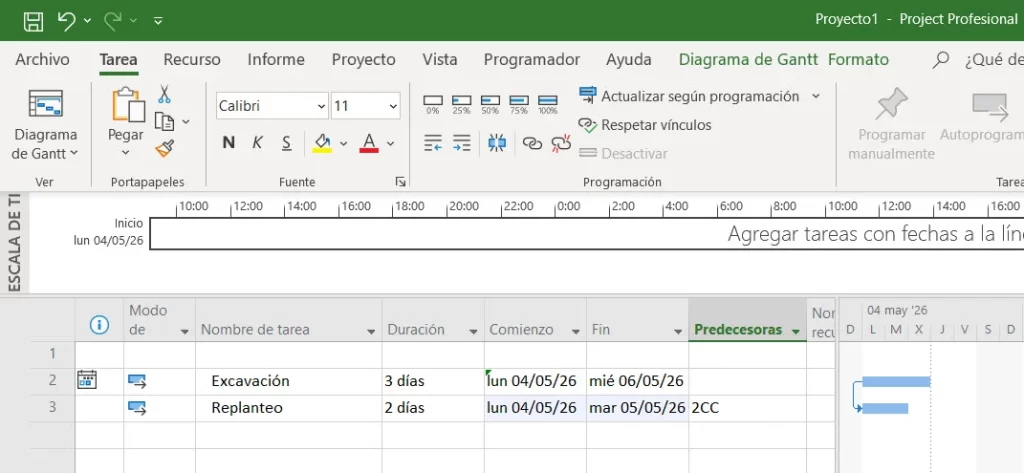Click Programar manualmente
Viewport: 1024px width, 473px height.
pyautogui.click(x=891, y=125)
